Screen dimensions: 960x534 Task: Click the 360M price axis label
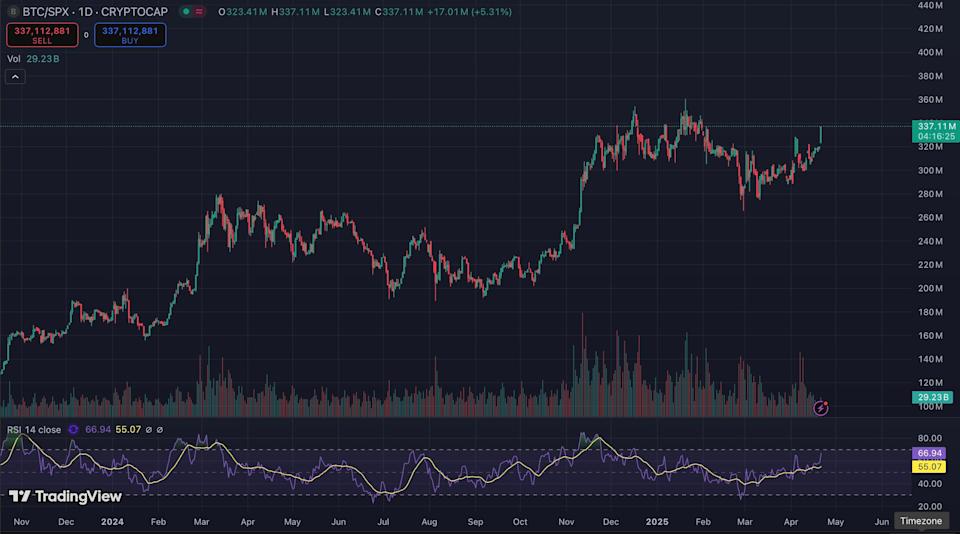coord(930,100)
